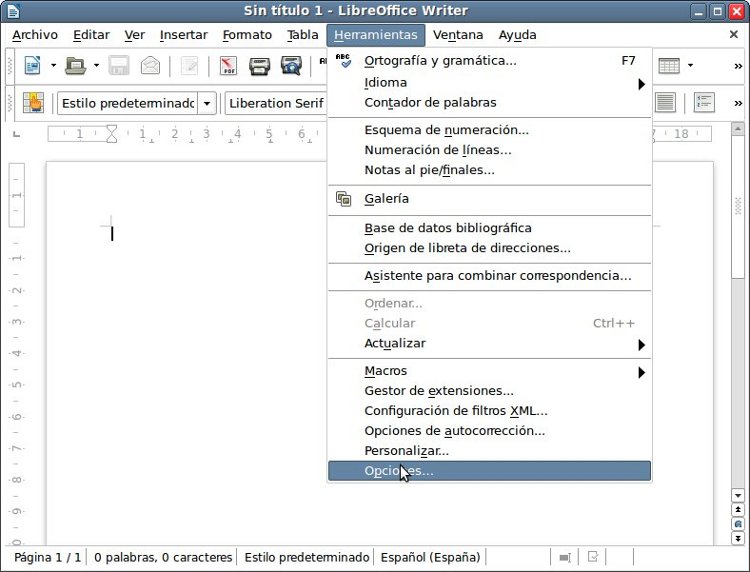Click the Justified alignment icon
Viewport: 750px width, 572px height.
coord(665,103)
